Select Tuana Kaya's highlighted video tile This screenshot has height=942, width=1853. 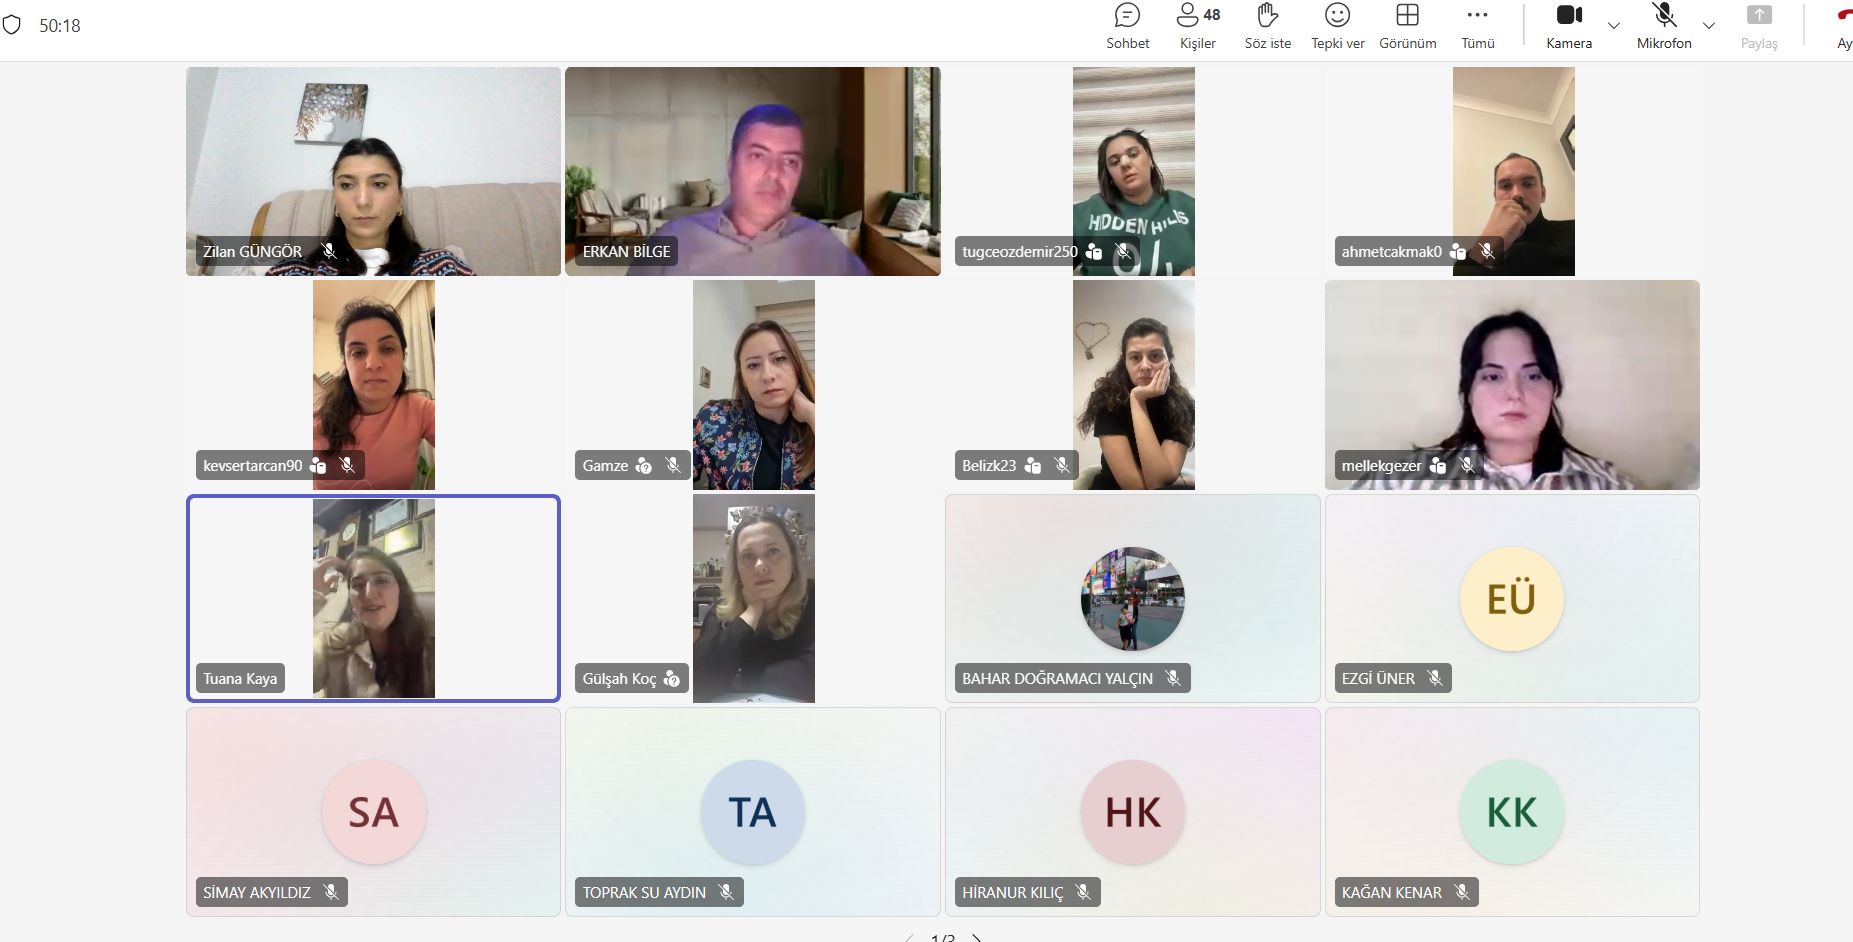pos(373,598)
